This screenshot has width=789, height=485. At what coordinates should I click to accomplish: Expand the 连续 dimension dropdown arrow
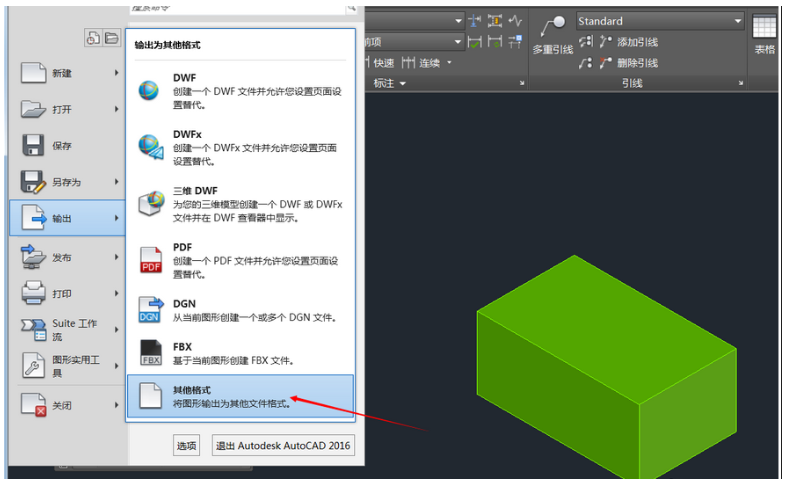(450, 63)
